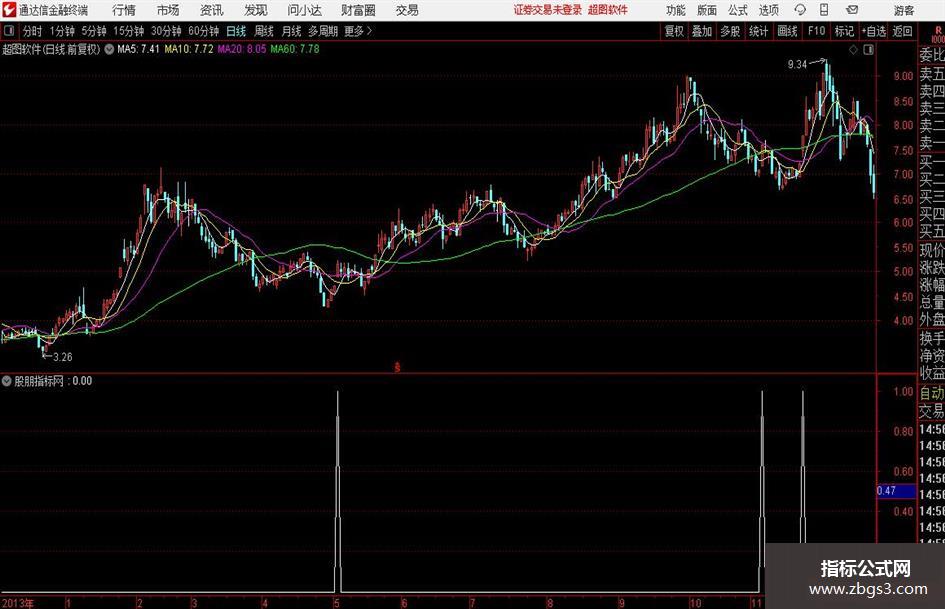Open the 功能 menu
Viewport: 945px width, 609px height.
point(676,10)
